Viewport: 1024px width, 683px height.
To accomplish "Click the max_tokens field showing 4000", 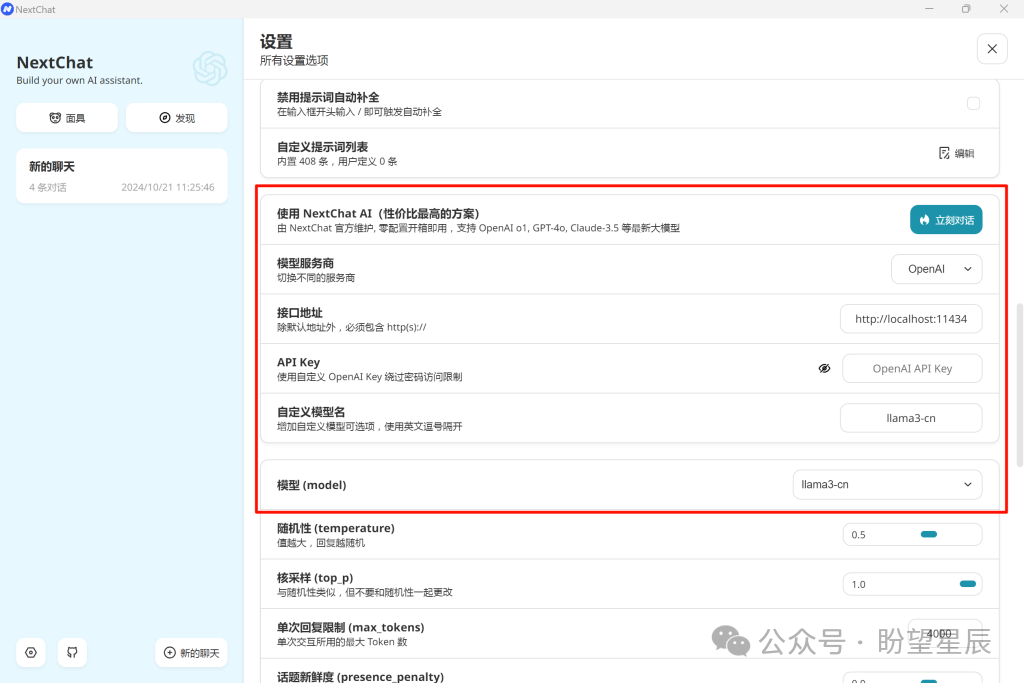I will [x=944, y=633].
